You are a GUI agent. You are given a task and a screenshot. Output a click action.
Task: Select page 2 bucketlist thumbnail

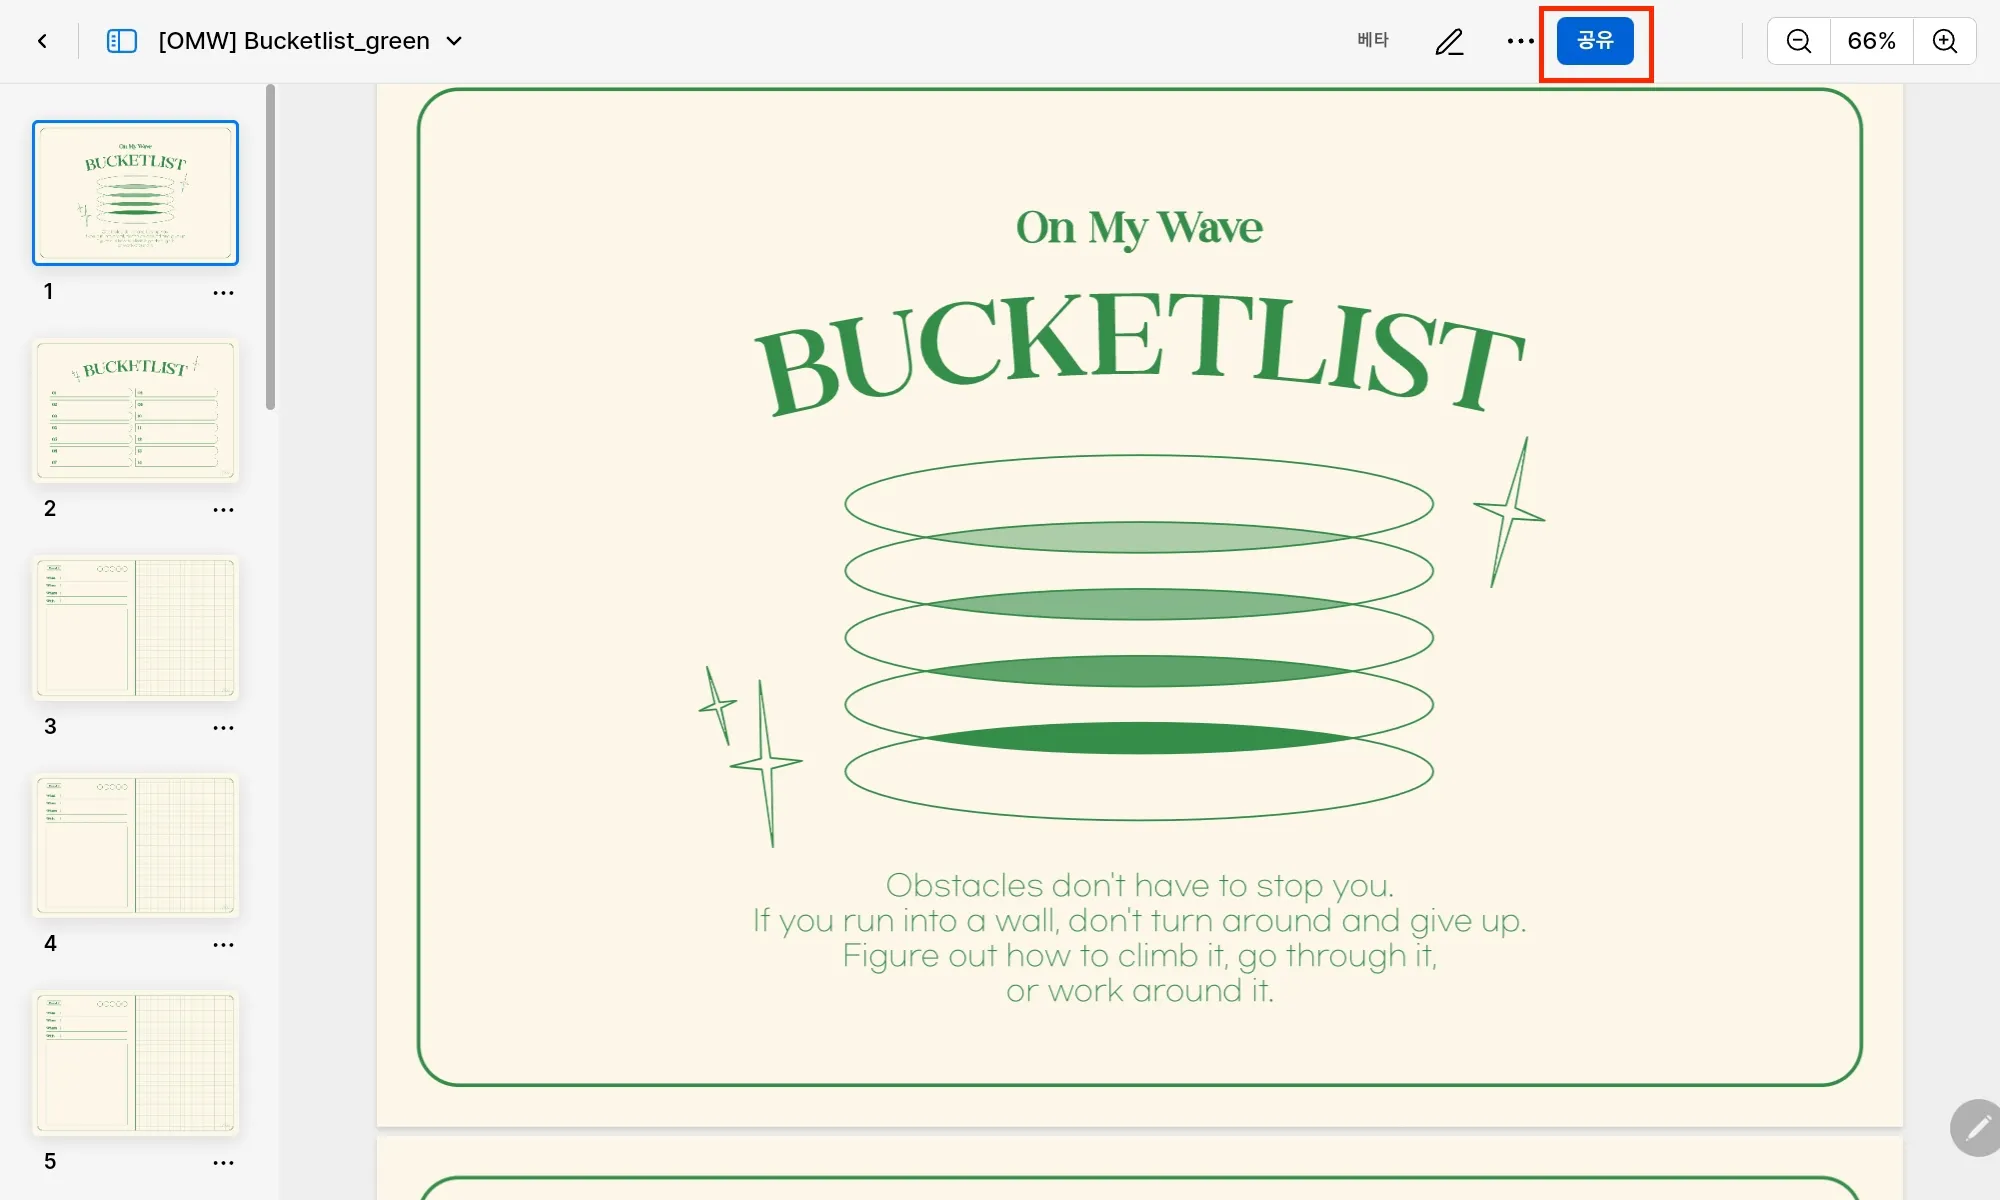[x=135, y=410]
